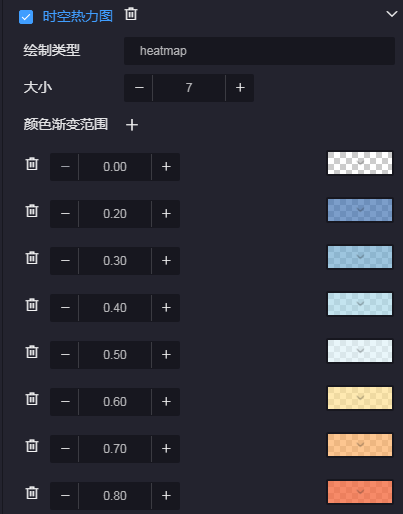This screenshot has height=514, width=403.
Task: Open the red-orange swatch at 0.80
Action: 360,492
